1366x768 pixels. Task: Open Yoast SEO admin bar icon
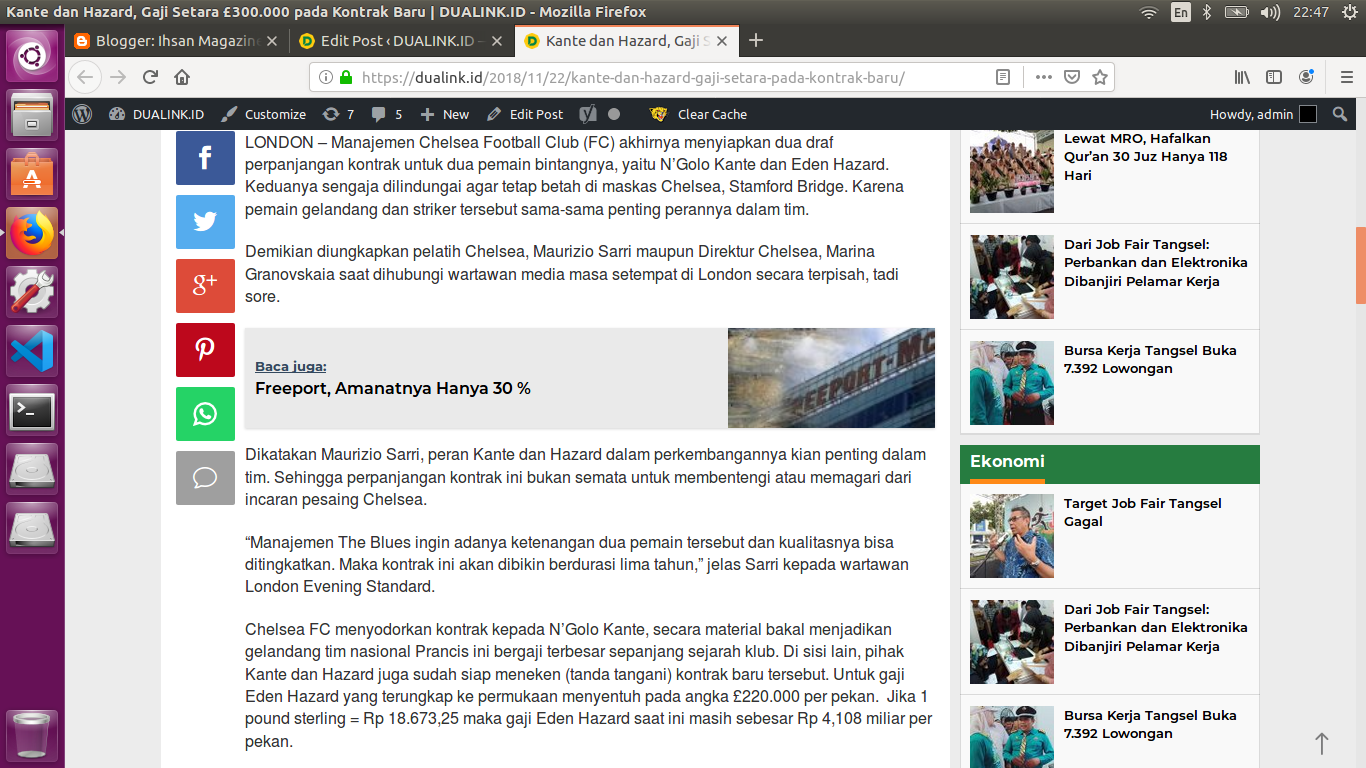coord(588,114)
